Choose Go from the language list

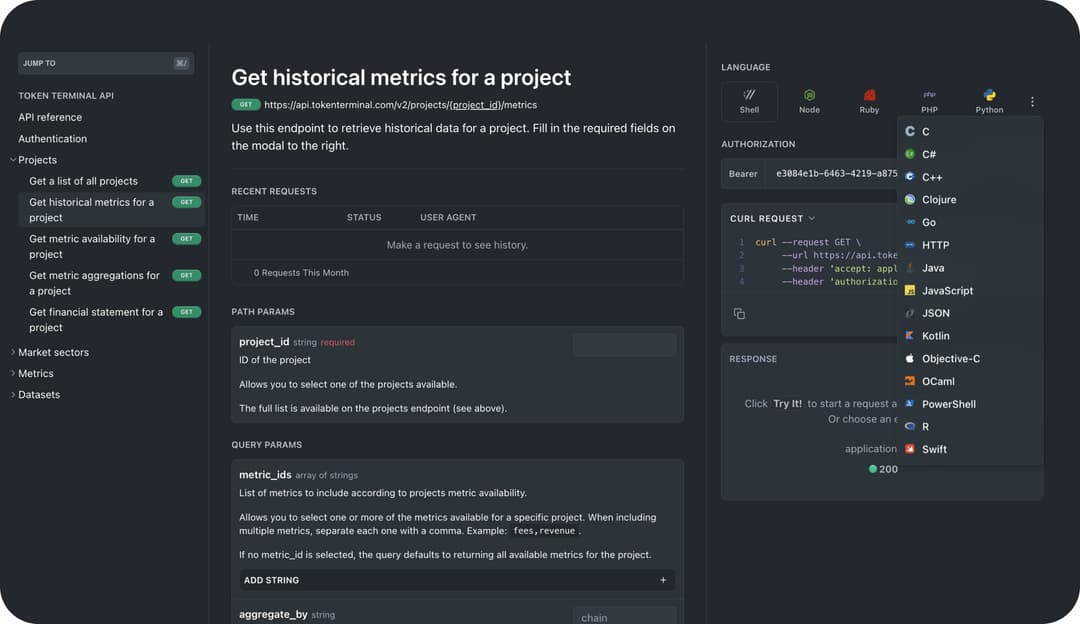click(x=970, y=222)
